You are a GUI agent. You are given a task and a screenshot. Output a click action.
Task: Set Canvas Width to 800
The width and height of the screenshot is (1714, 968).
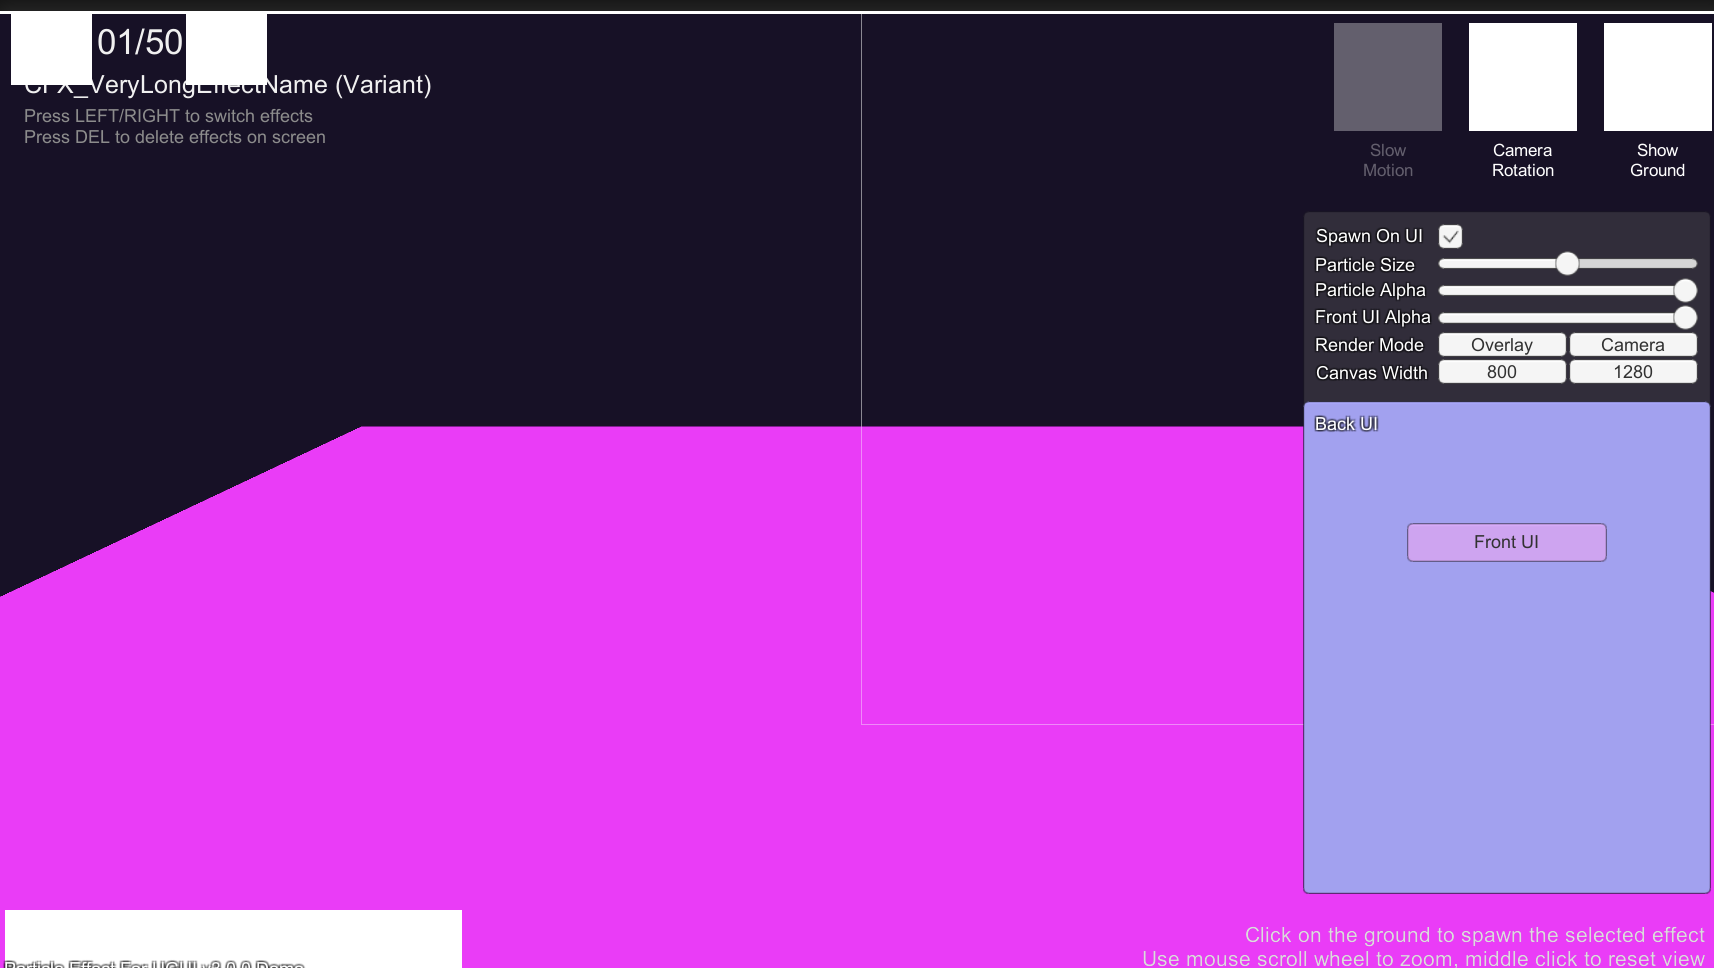1502,371
